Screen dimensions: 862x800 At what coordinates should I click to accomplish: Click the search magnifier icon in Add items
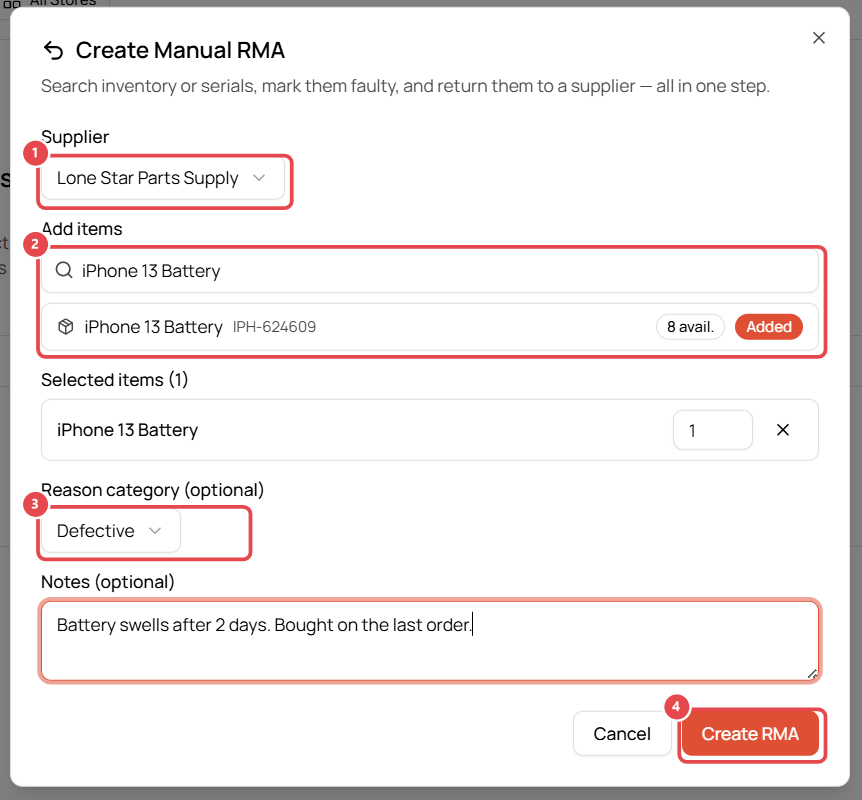click(64, 271)
